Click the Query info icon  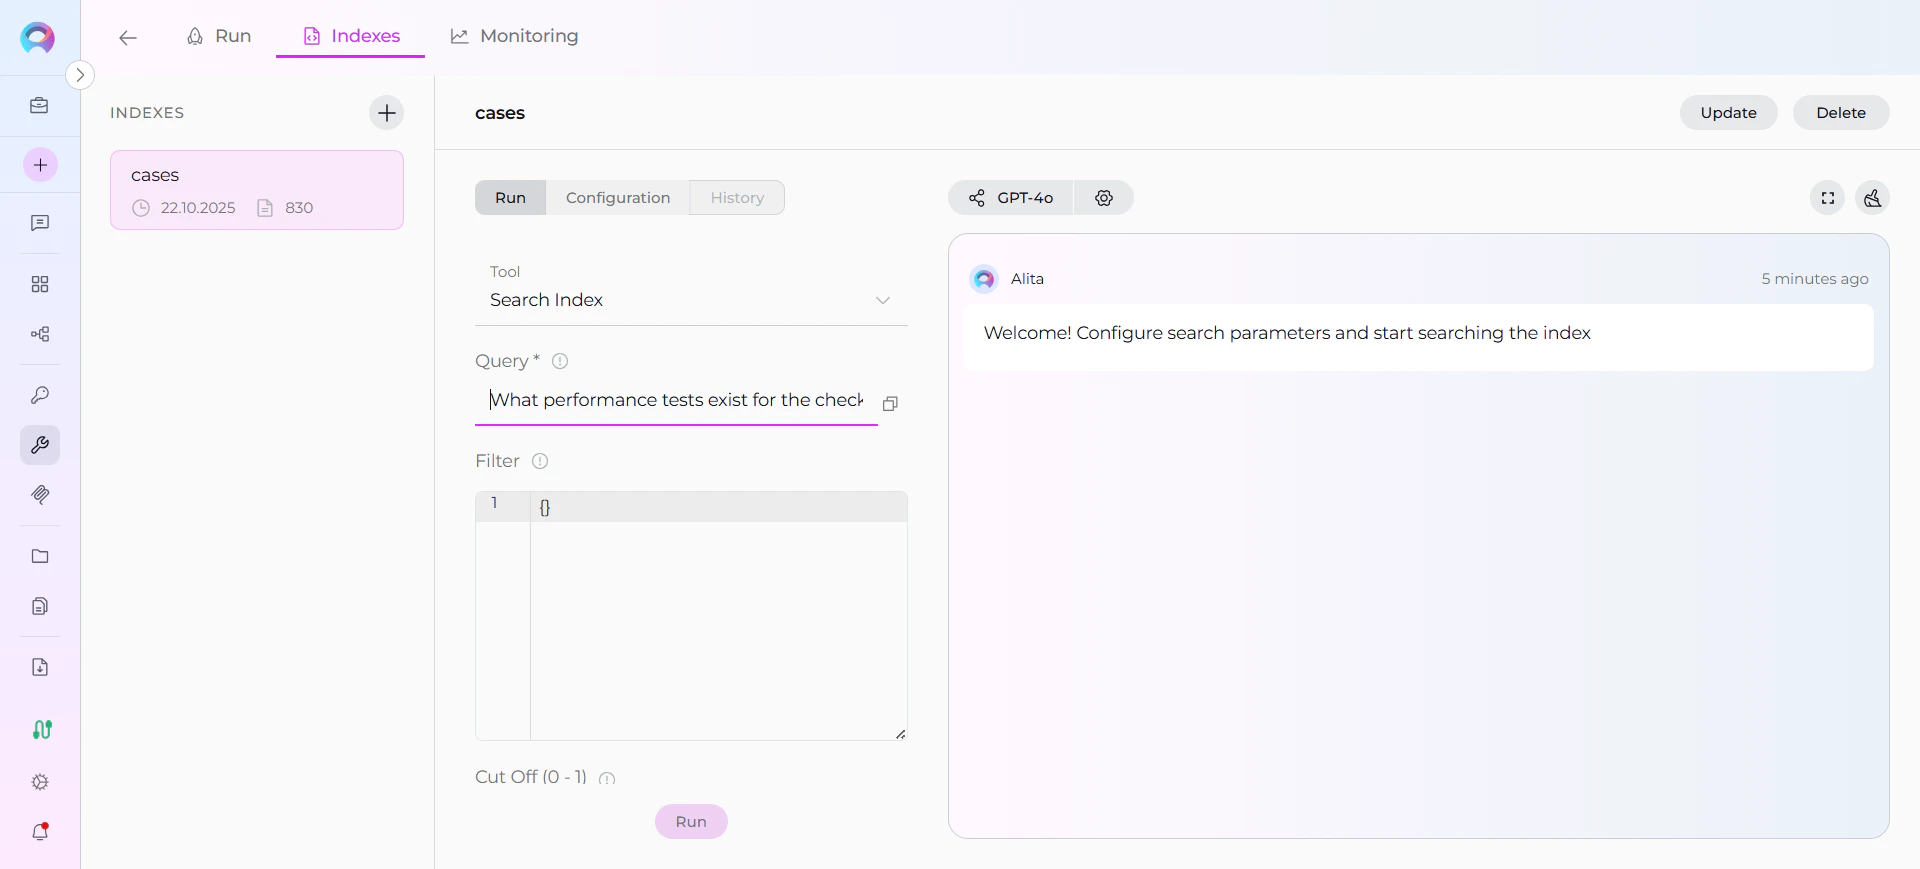coord(560,361)
